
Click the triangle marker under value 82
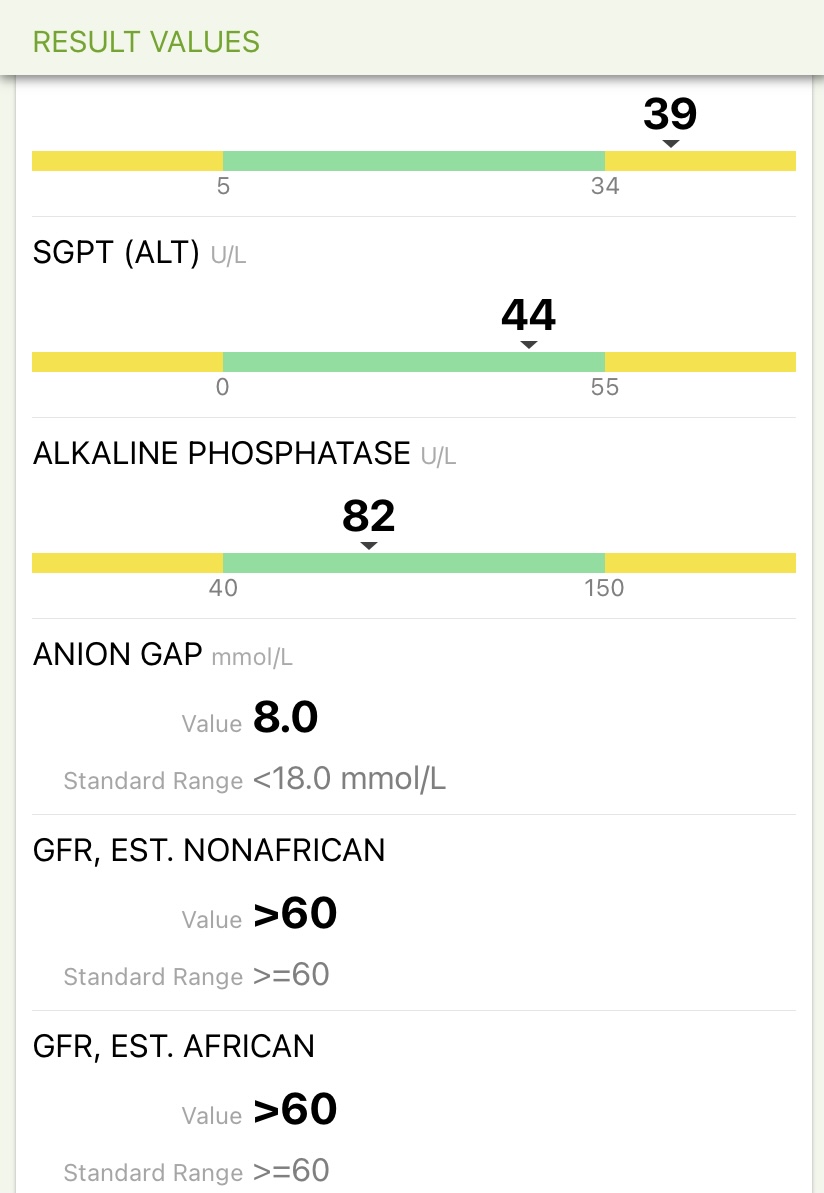(369, 546)
